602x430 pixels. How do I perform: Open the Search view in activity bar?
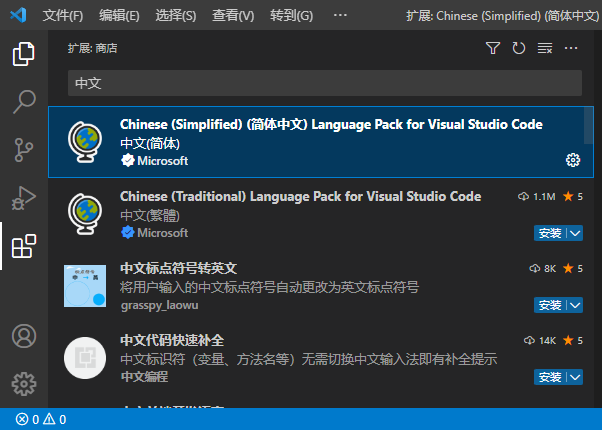pyautogui.click(x=24, y=102)
